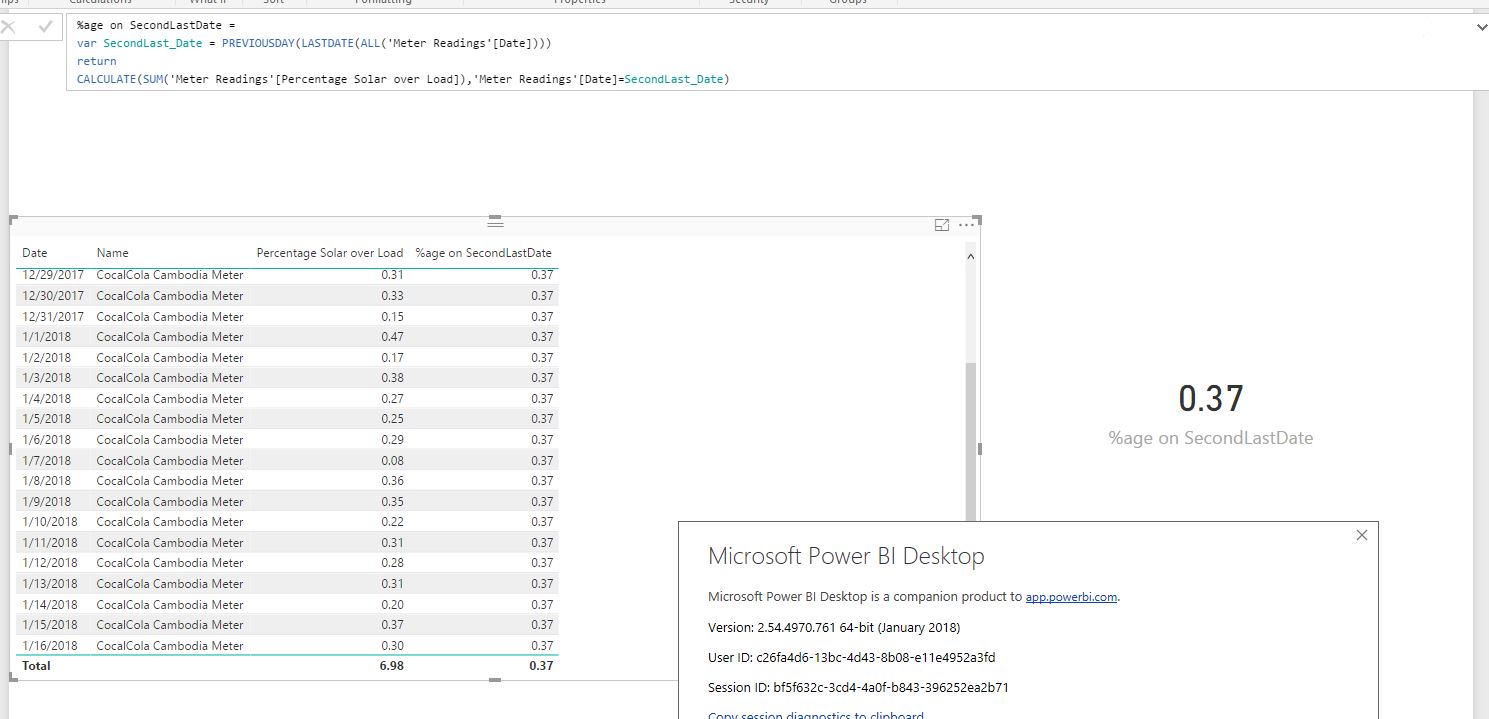Screen dimensions: 1489x719
Task: Click the 0.17 value in the 1/2/2018 row
Action: (x=393, y=358)
